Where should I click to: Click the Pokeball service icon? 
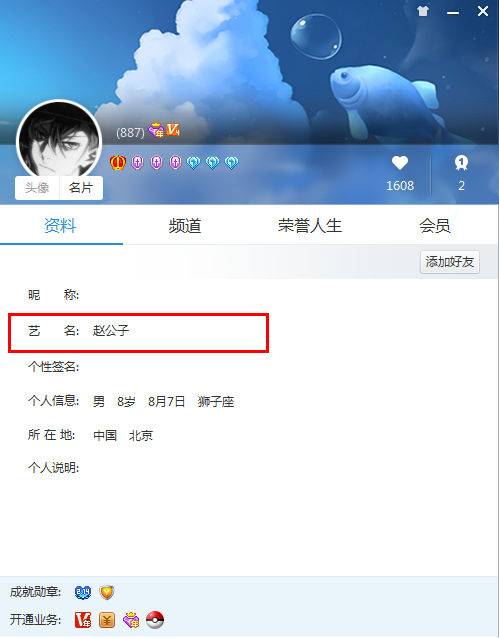[x=155, y=620]
